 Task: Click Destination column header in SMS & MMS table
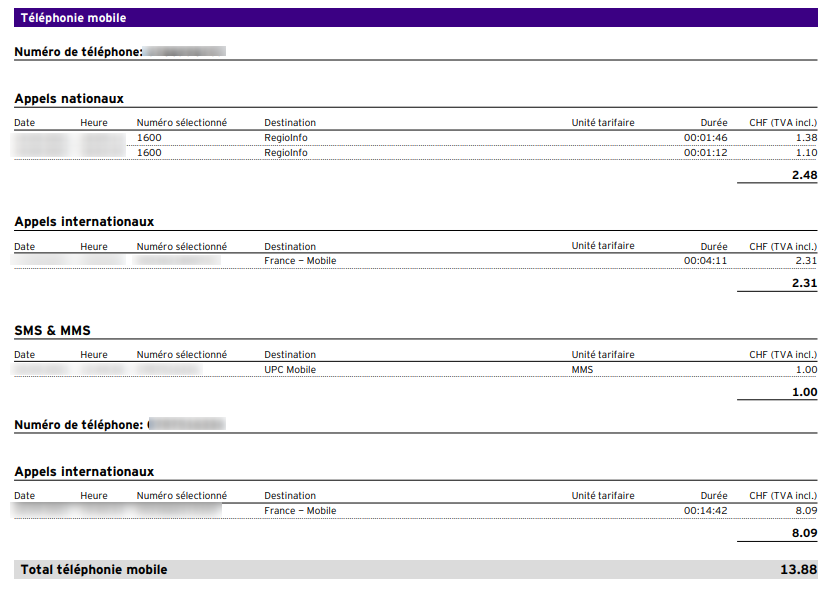click(x=290, y=355)
